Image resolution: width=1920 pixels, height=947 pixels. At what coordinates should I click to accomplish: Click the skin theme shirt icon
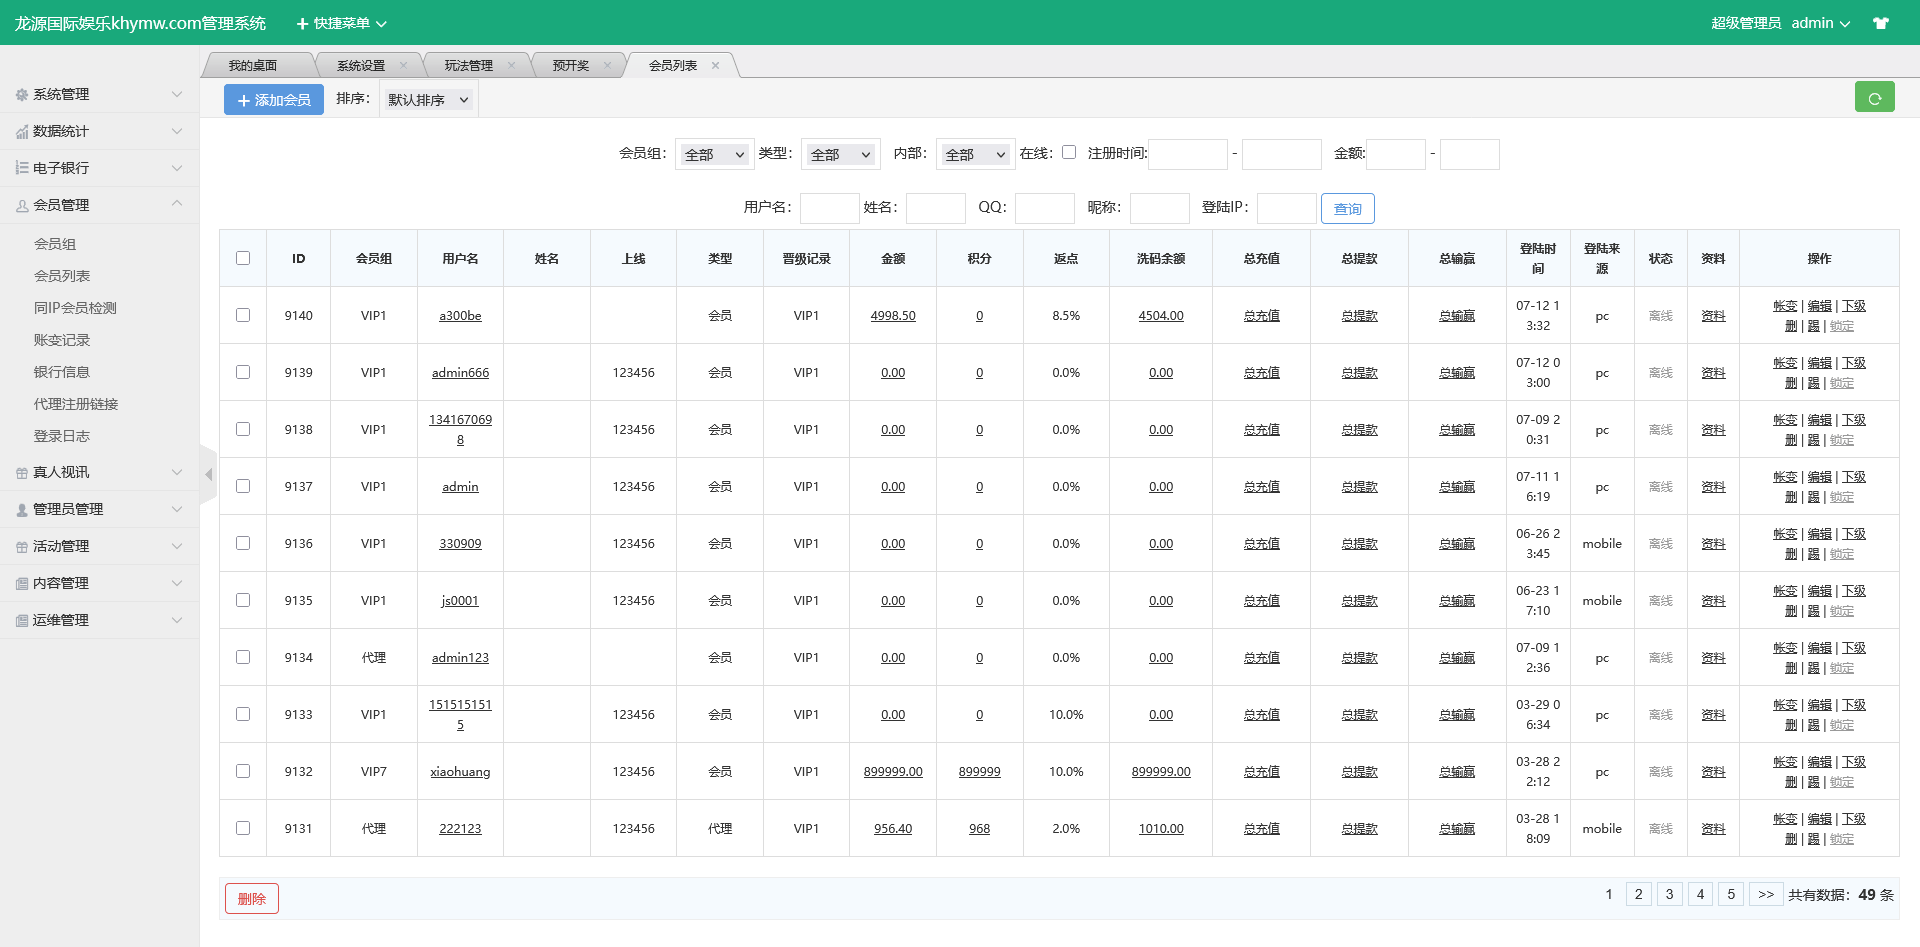click(1881, 23)
